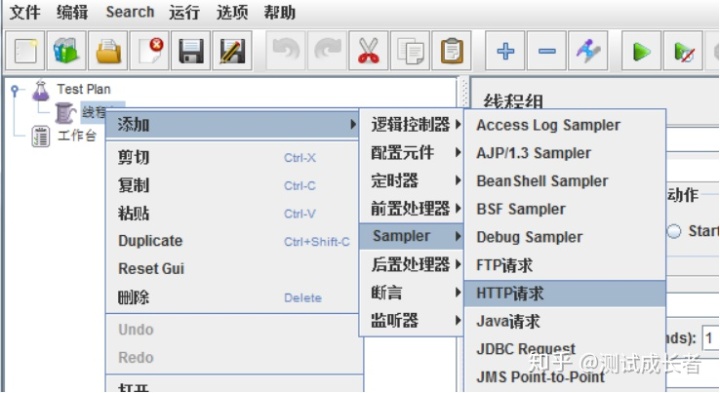Click the Test Plan flask icon
The image size is (720, 393).
point(40,90)
